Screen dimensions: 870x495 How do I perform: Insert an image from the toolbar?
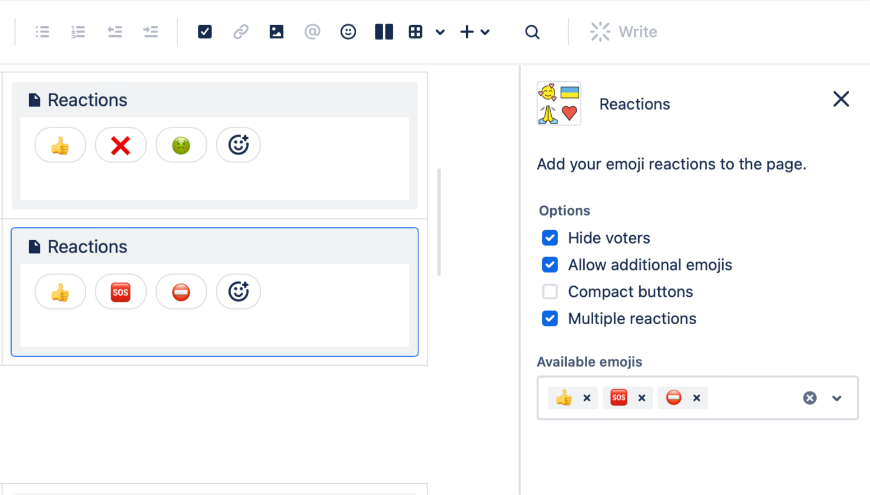[x=277, y=32]
